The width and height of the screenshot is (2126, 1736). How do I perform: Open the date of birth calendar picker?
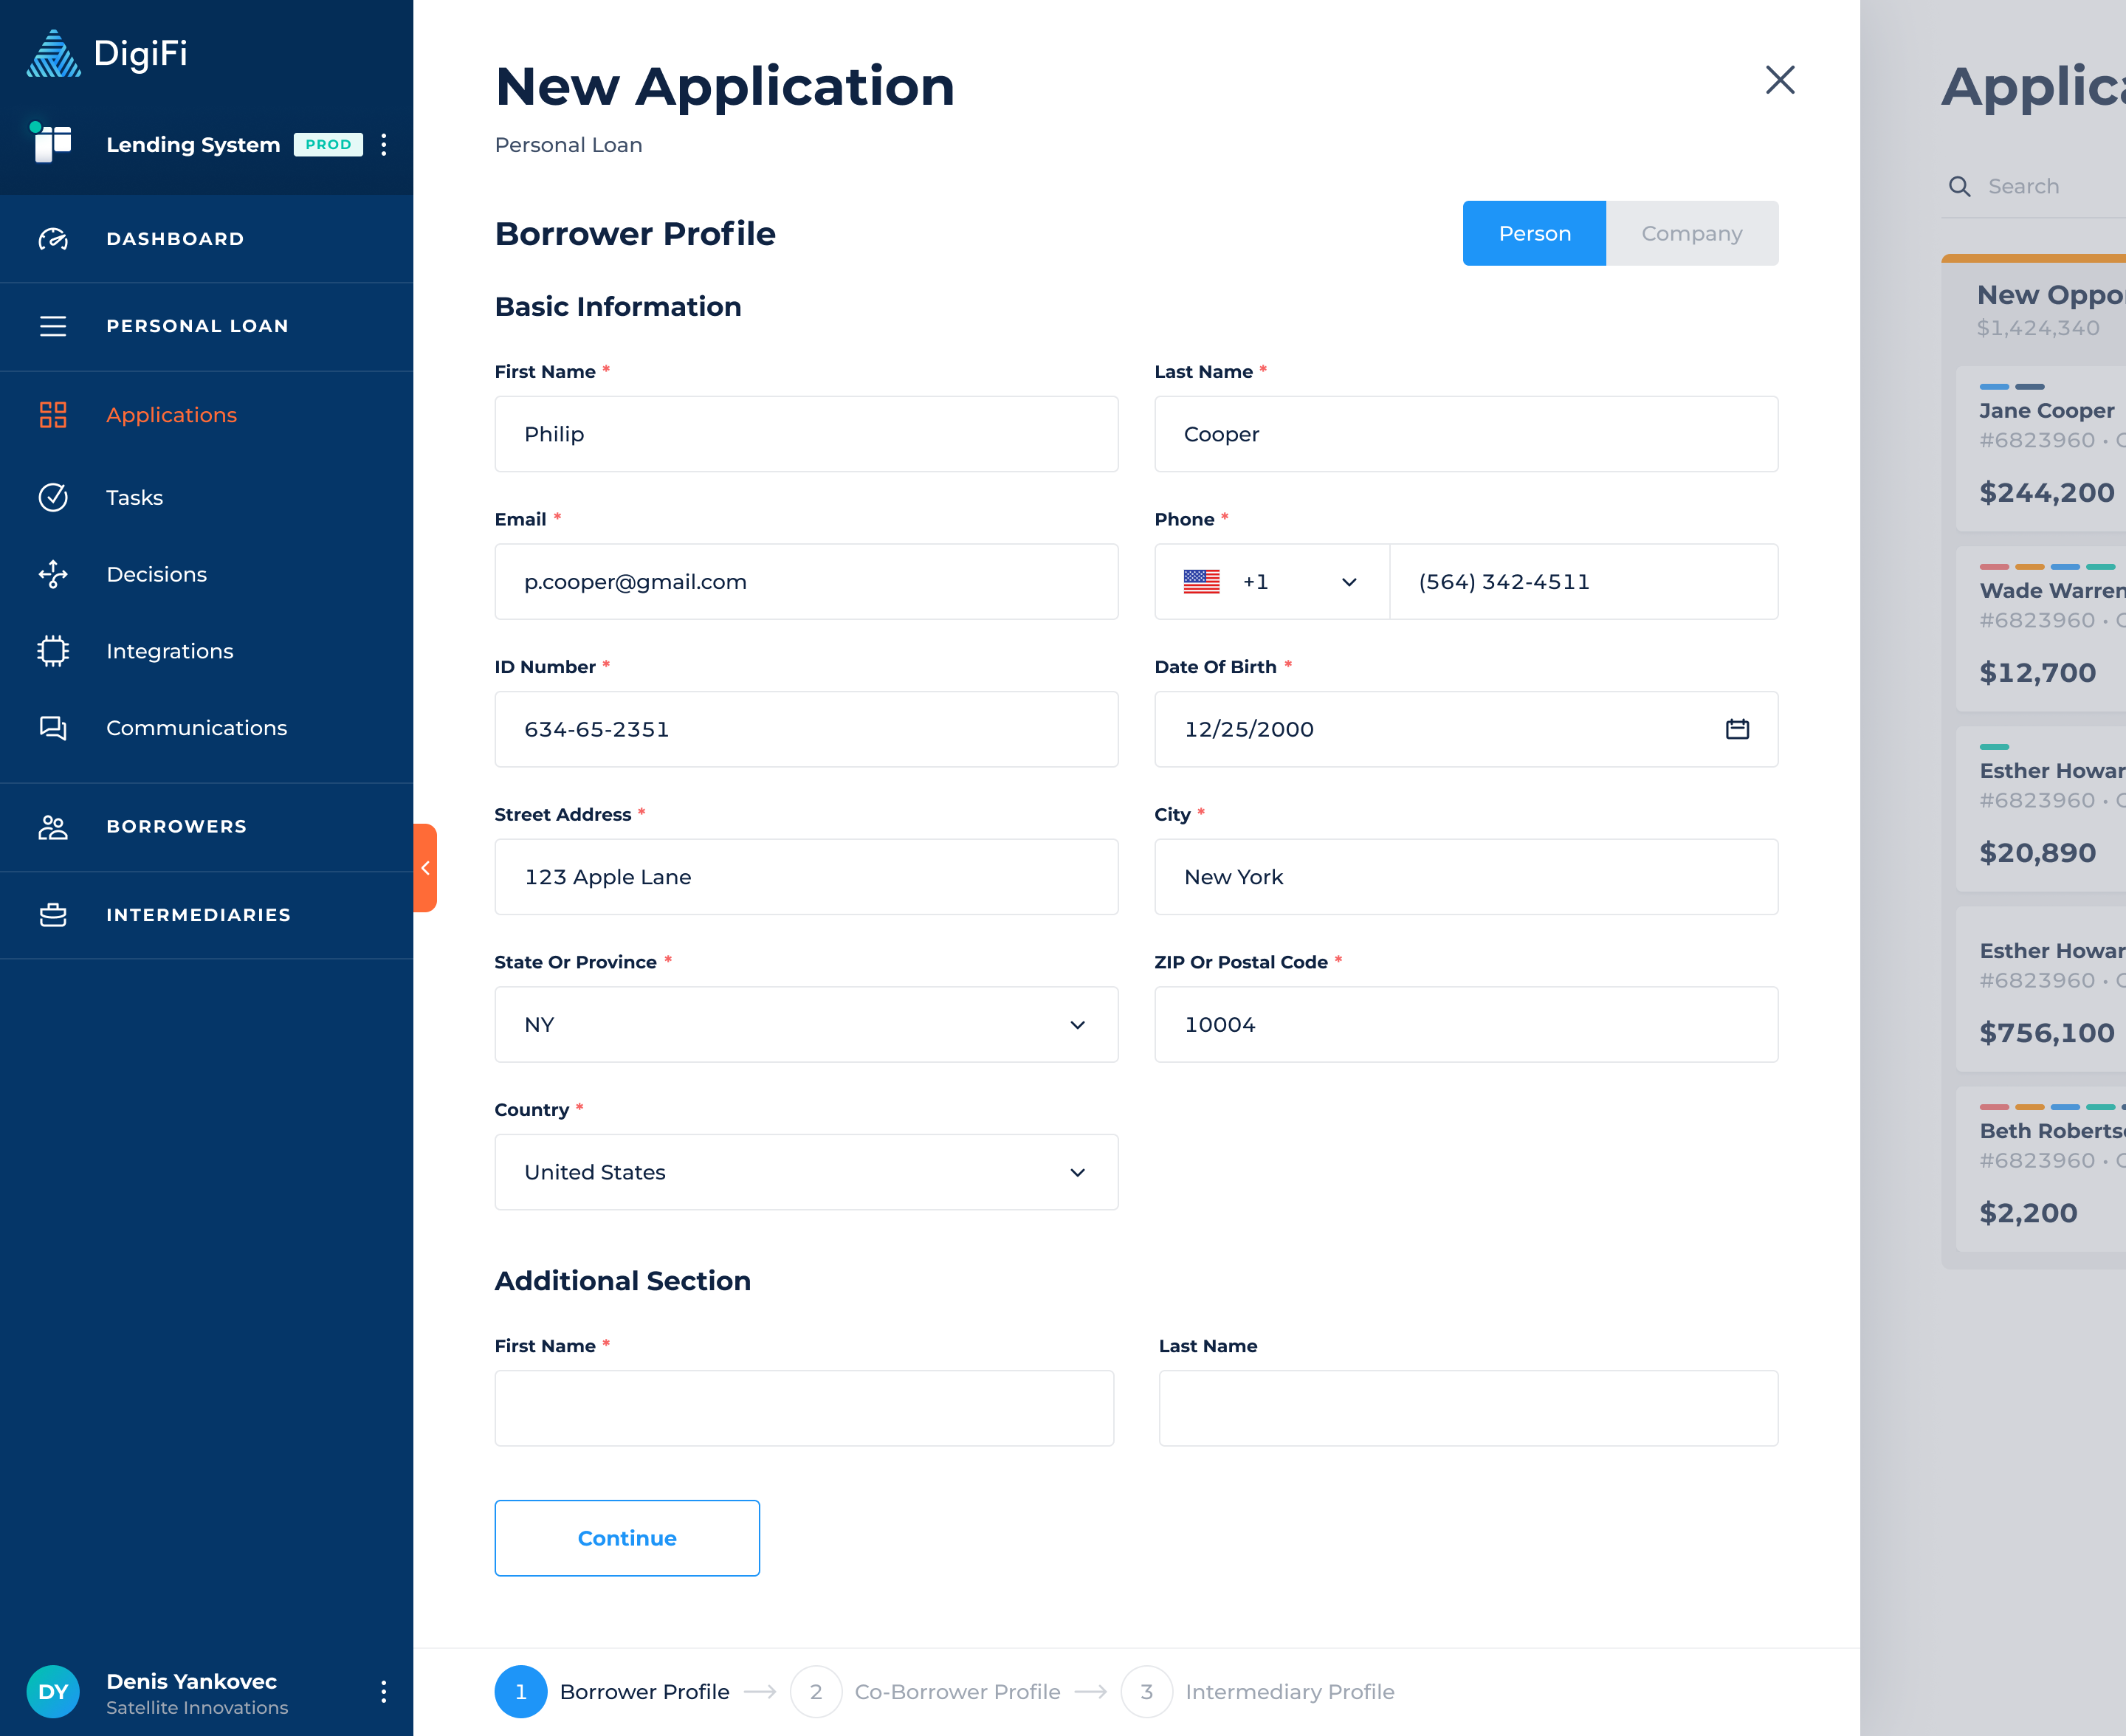click(1737, 729)
